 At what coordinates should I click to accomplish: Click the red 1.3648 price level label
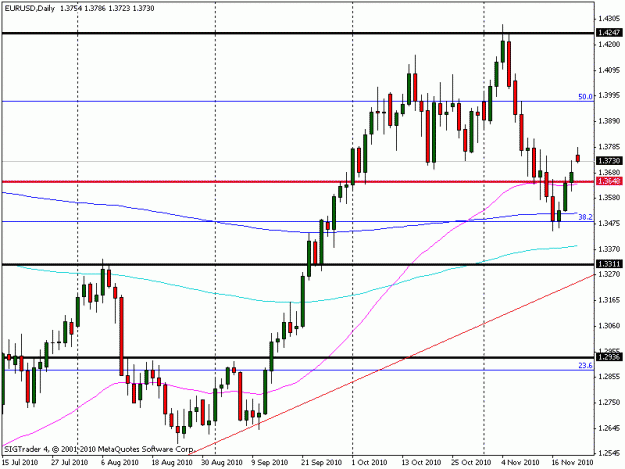[609, 181]
